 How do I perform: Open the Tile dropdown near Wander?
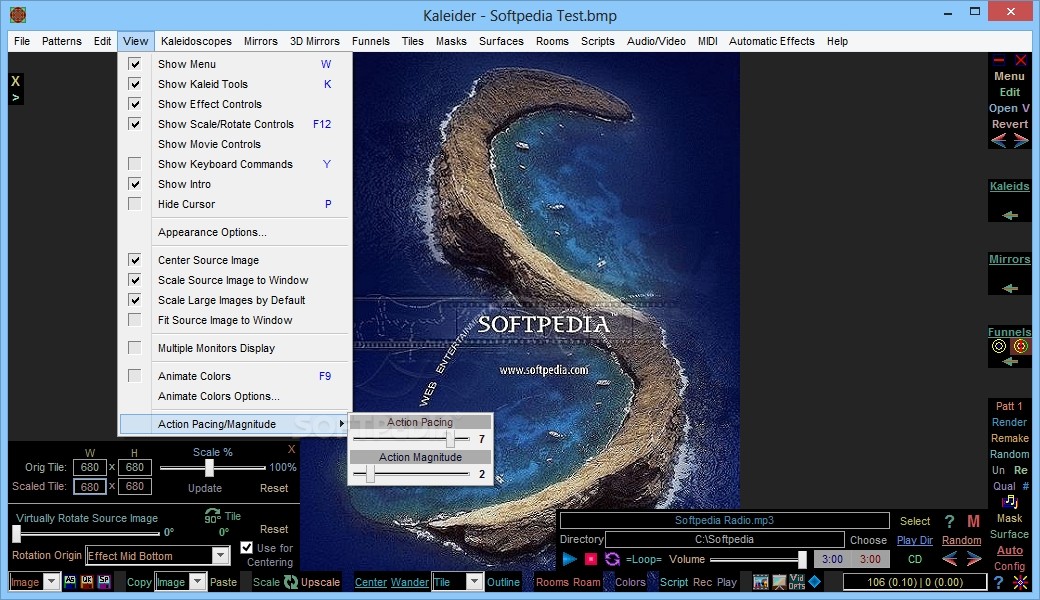(474, 582)
